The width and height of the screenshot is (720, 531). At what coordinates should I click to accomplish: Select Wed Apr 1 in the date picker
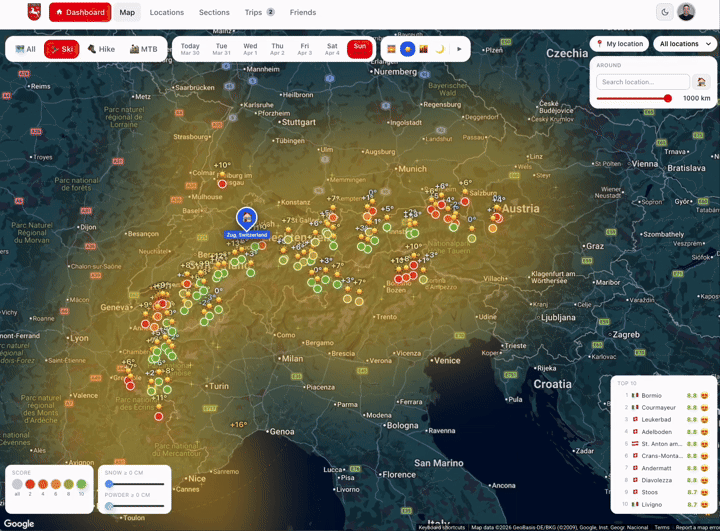pos(250,49)
